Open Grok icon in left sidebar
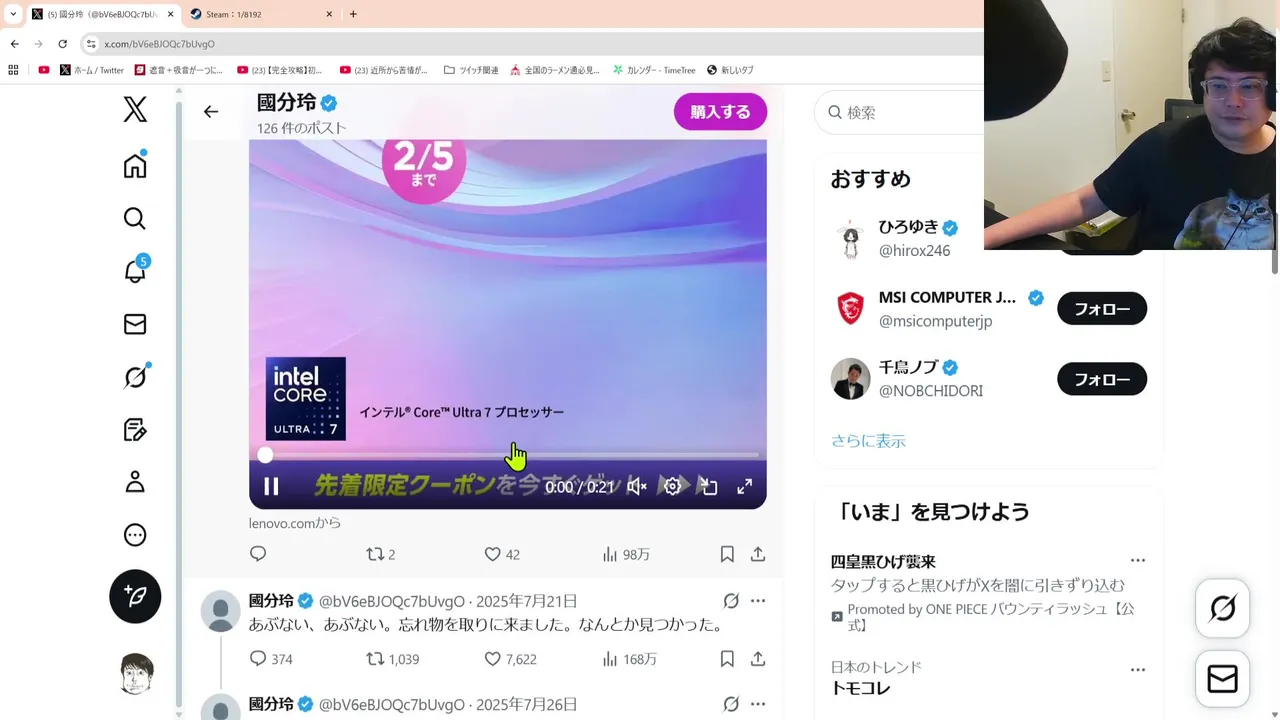1280x720 pixels. tap(135, 377)
